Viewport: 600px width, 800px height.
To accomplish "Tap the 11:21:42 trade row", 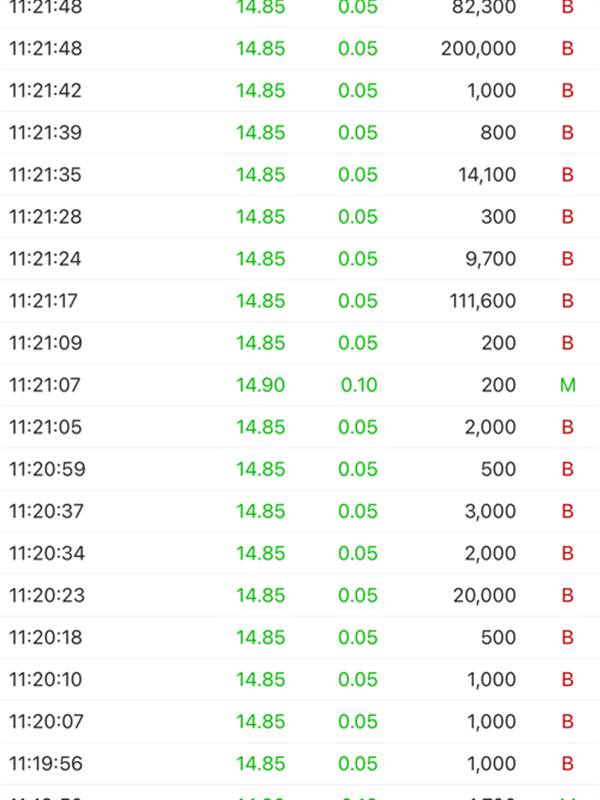I will pos(300,90).
